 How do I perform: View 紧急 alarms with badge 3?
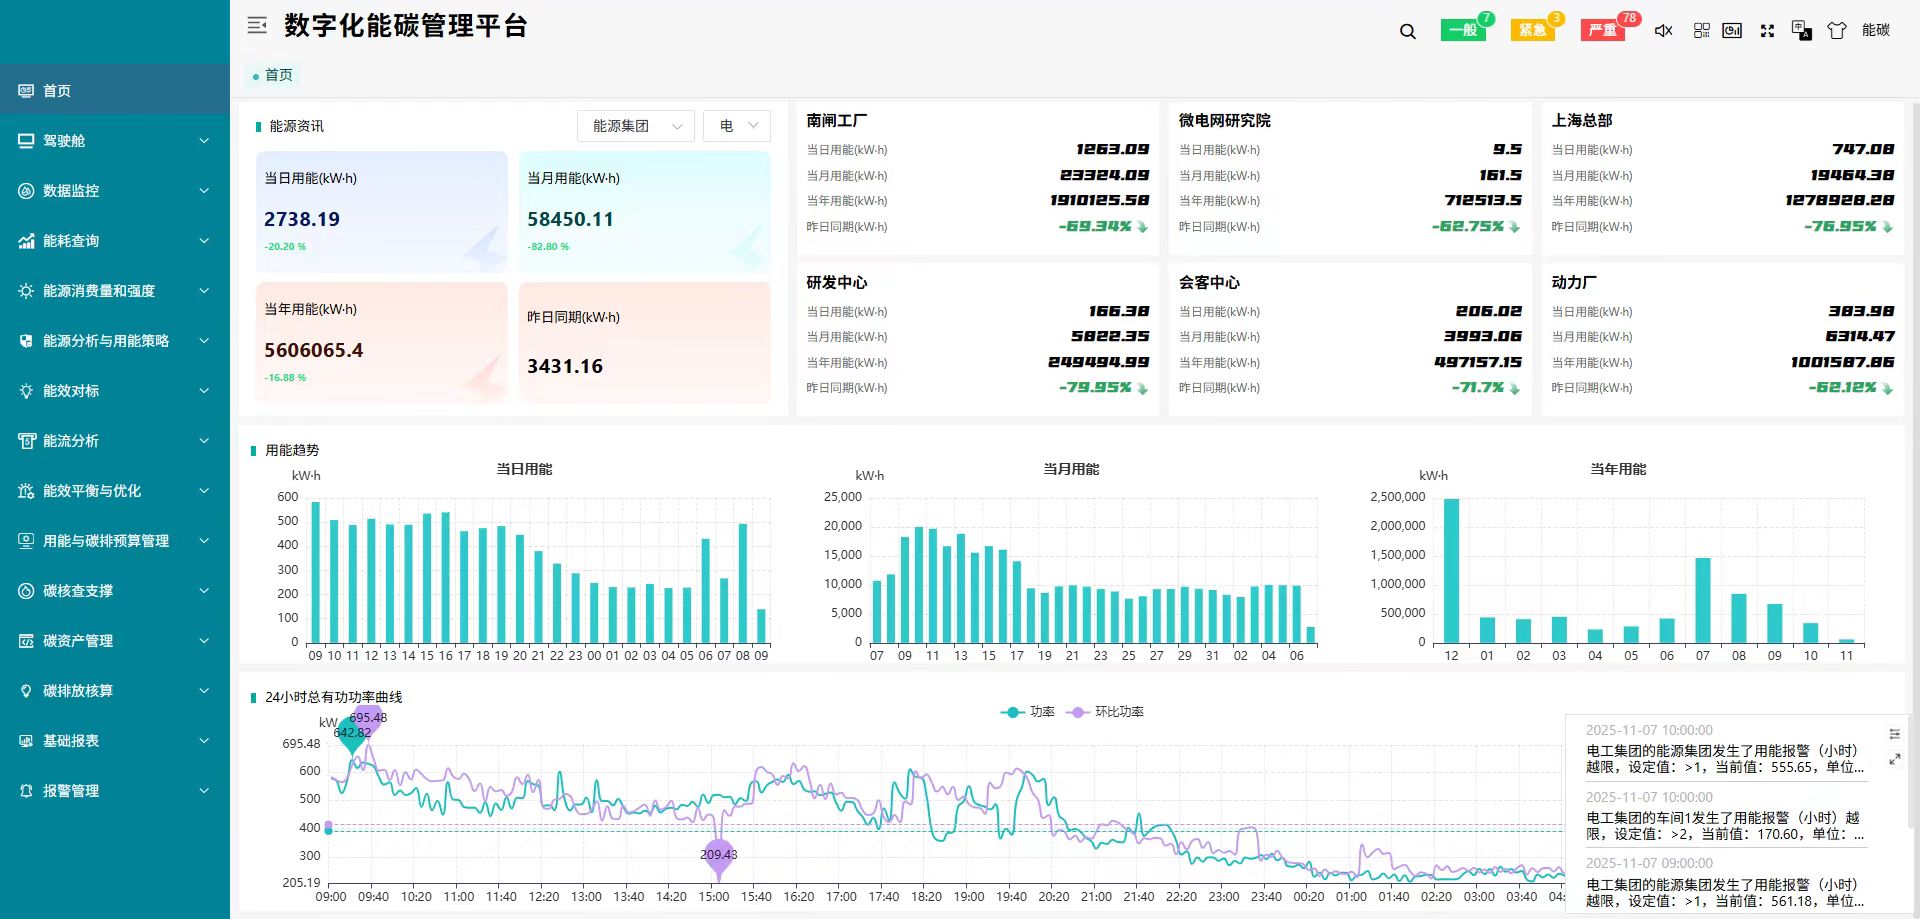1532,30
